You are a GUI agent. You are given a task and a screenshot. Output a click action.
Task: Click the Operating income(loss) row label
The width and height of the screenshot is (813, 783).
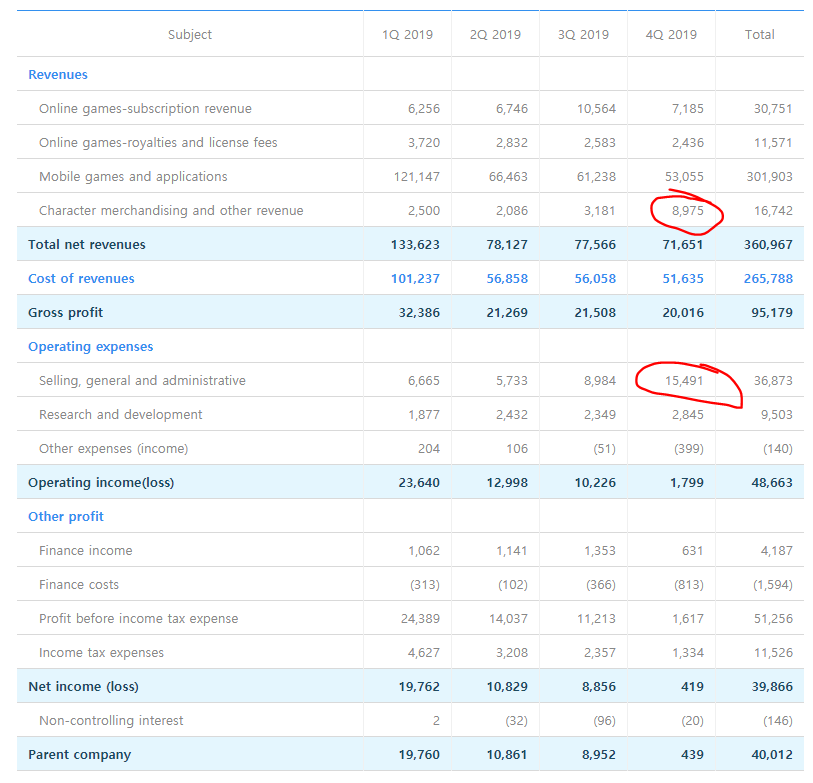(101, 483)
